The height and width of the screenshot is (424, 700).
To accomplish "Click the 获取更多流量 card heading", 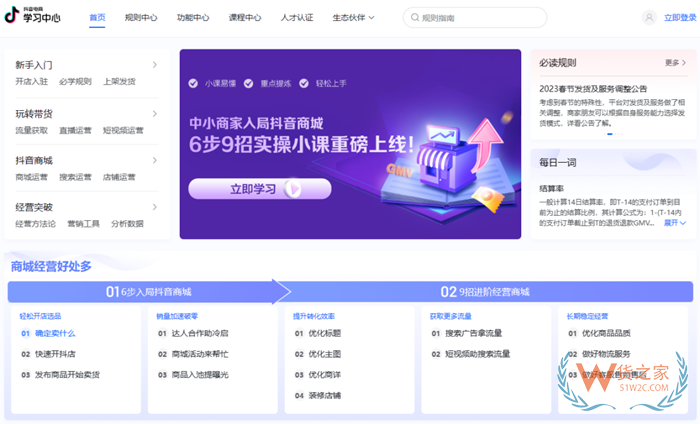I will pos(450,316).
